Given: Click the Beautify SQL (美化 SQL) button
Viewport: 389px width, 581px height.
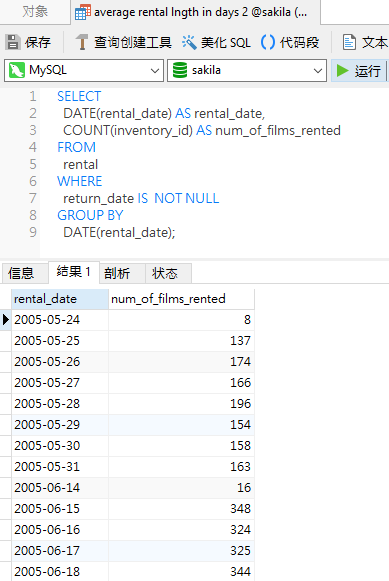Looking at the screenshot, I should 216,42.
